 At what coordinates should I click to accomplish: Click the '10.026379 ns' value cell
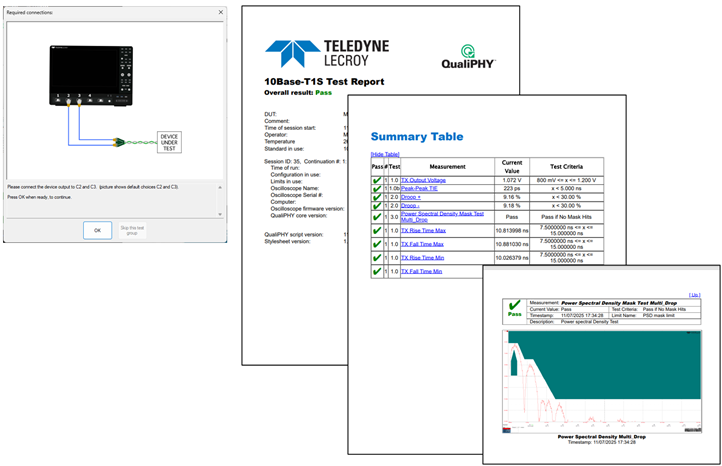pyautogui.click(x=512, y=258)
